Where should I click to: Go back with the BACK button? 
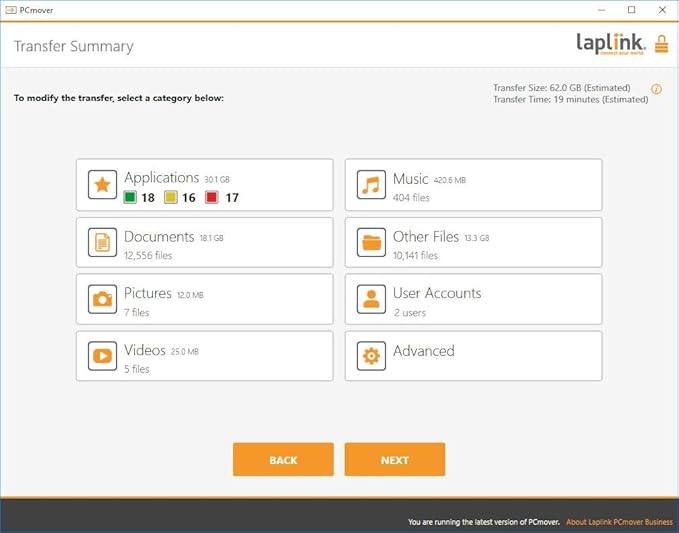pos(283,459)
